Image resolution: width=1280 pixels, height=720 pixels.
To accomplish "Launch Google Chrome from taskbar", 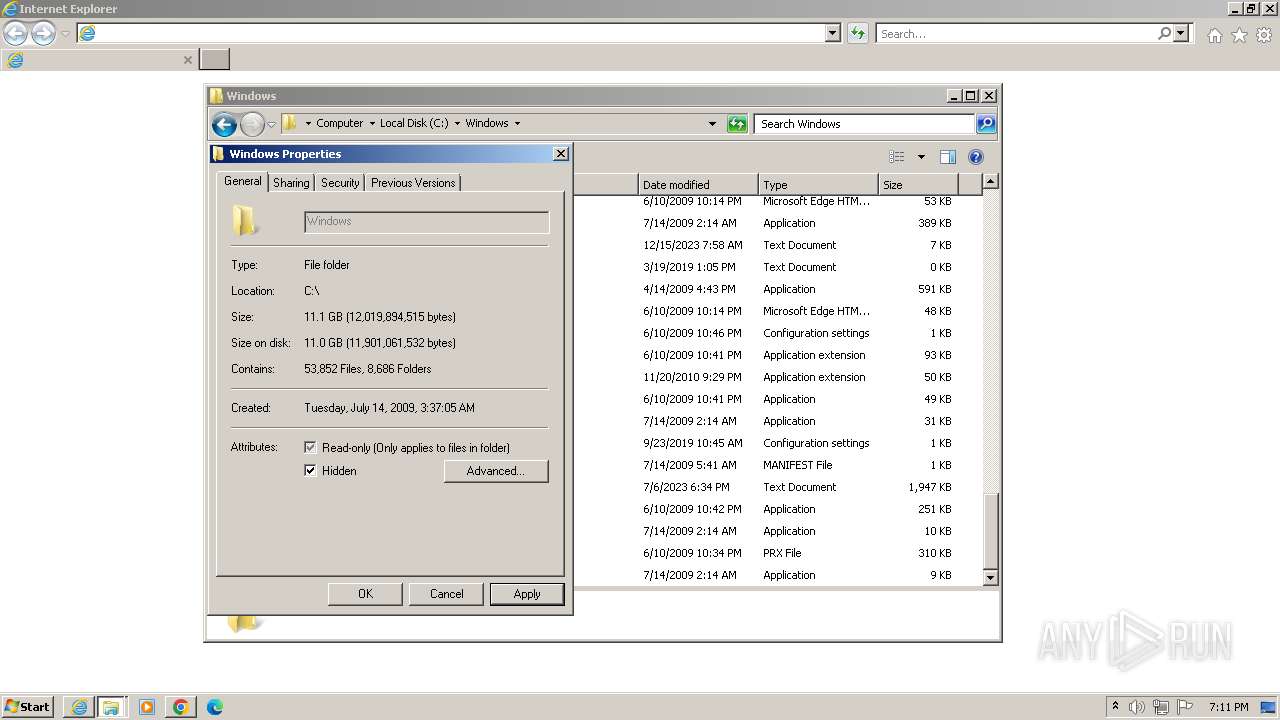I will [x=181, y=707].
